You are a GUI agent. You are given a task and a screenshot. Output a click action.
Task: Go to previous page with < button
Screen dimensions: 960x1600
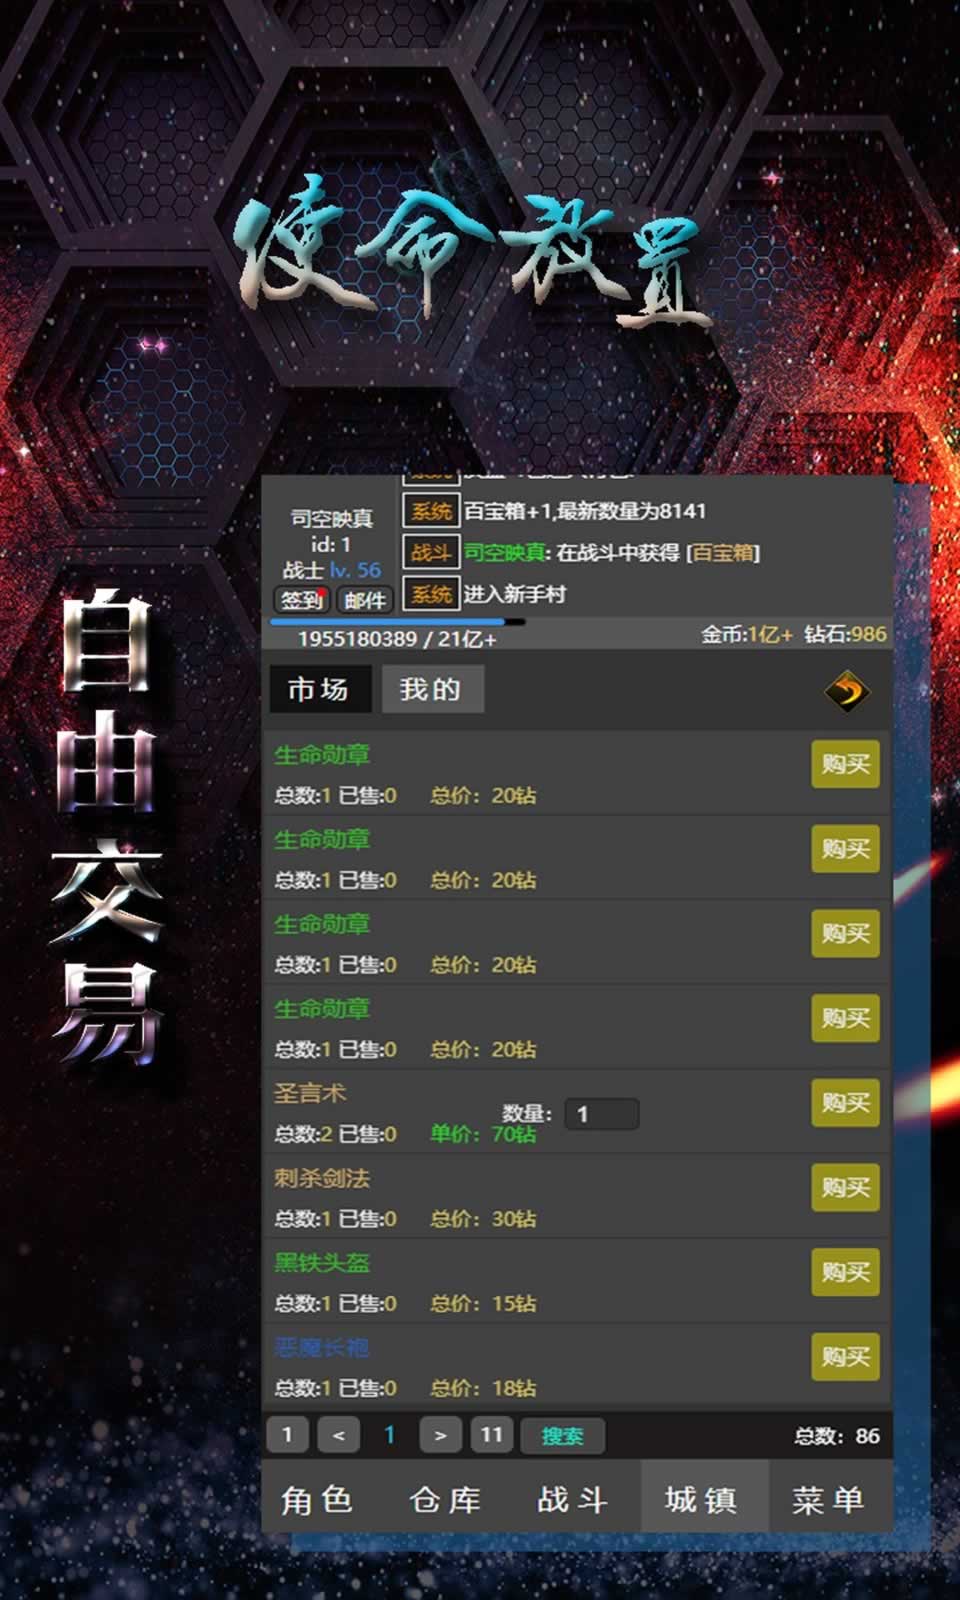click(339, 1435)
